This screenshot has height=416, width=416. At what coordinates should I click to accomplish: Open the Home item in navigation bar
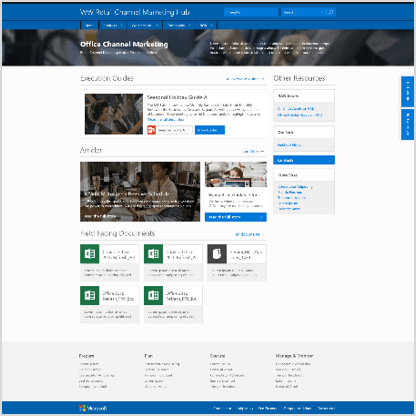click(89, 25)
